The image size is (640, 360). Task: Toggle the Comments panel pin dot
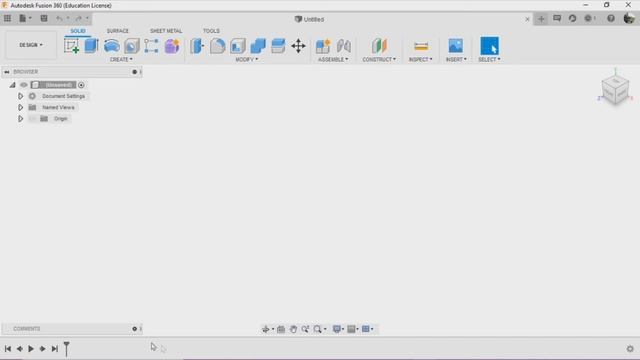click(134, 329)
